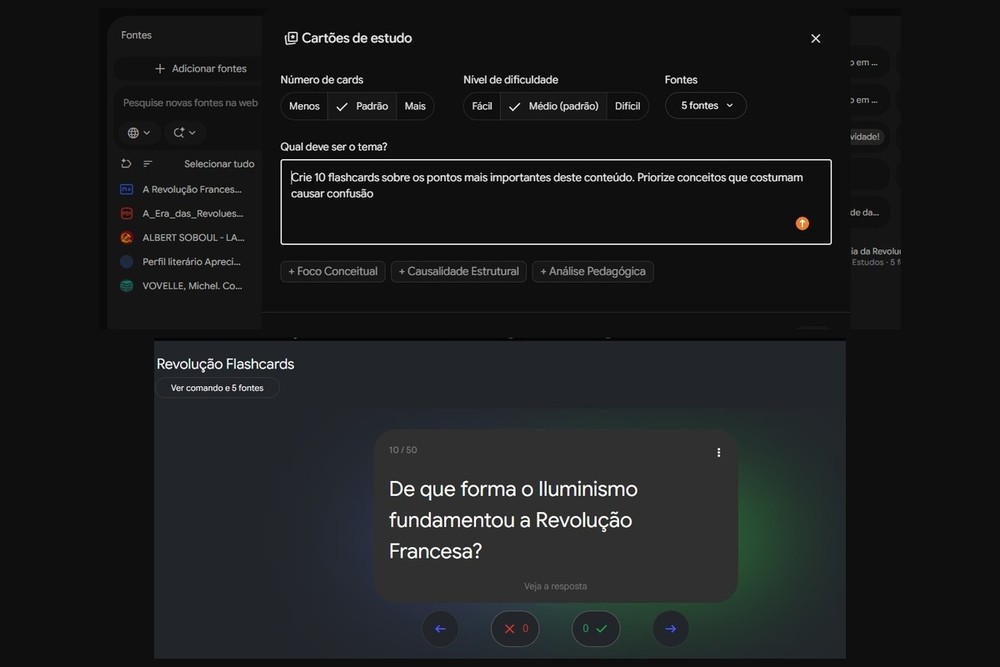Click the Fontes panel heading

[x=136, y=35]
